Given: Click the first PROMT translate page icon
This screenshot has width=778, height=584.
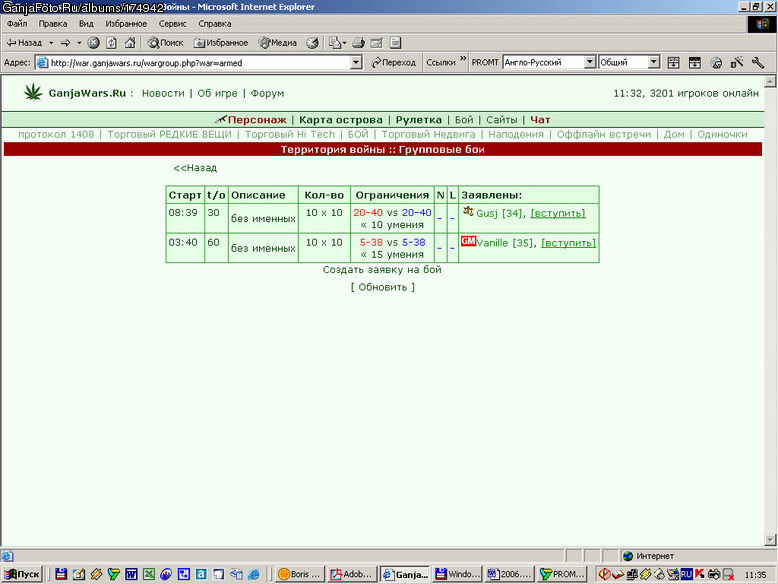Looking at the screenshot, I should 673,63.
